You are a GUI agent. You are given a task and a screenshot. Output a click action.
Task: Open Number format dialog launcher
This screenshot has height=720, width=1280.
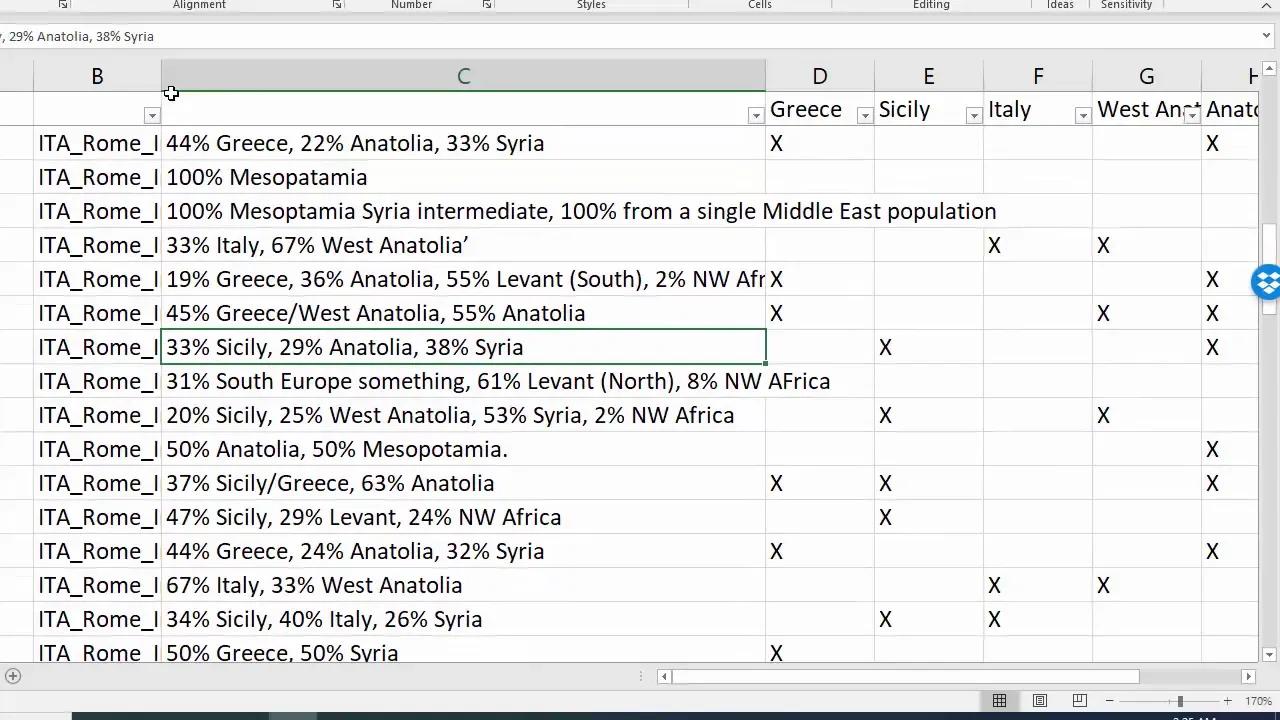[487, 5]
